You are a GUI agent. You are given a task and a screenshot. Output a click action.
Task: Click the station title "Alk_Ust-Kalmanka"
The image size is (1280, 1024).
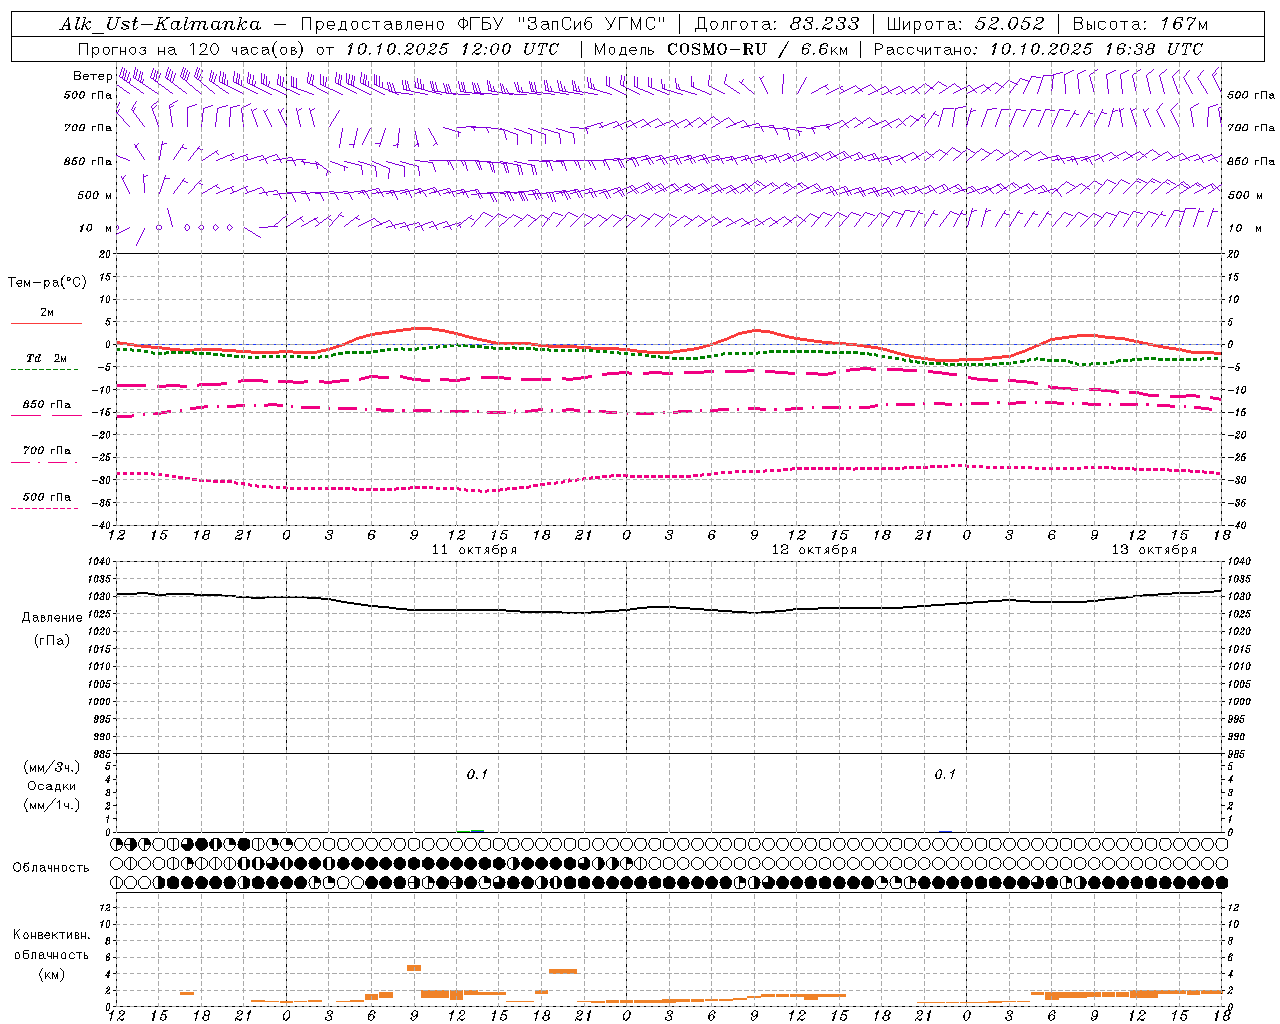point(160,24)
